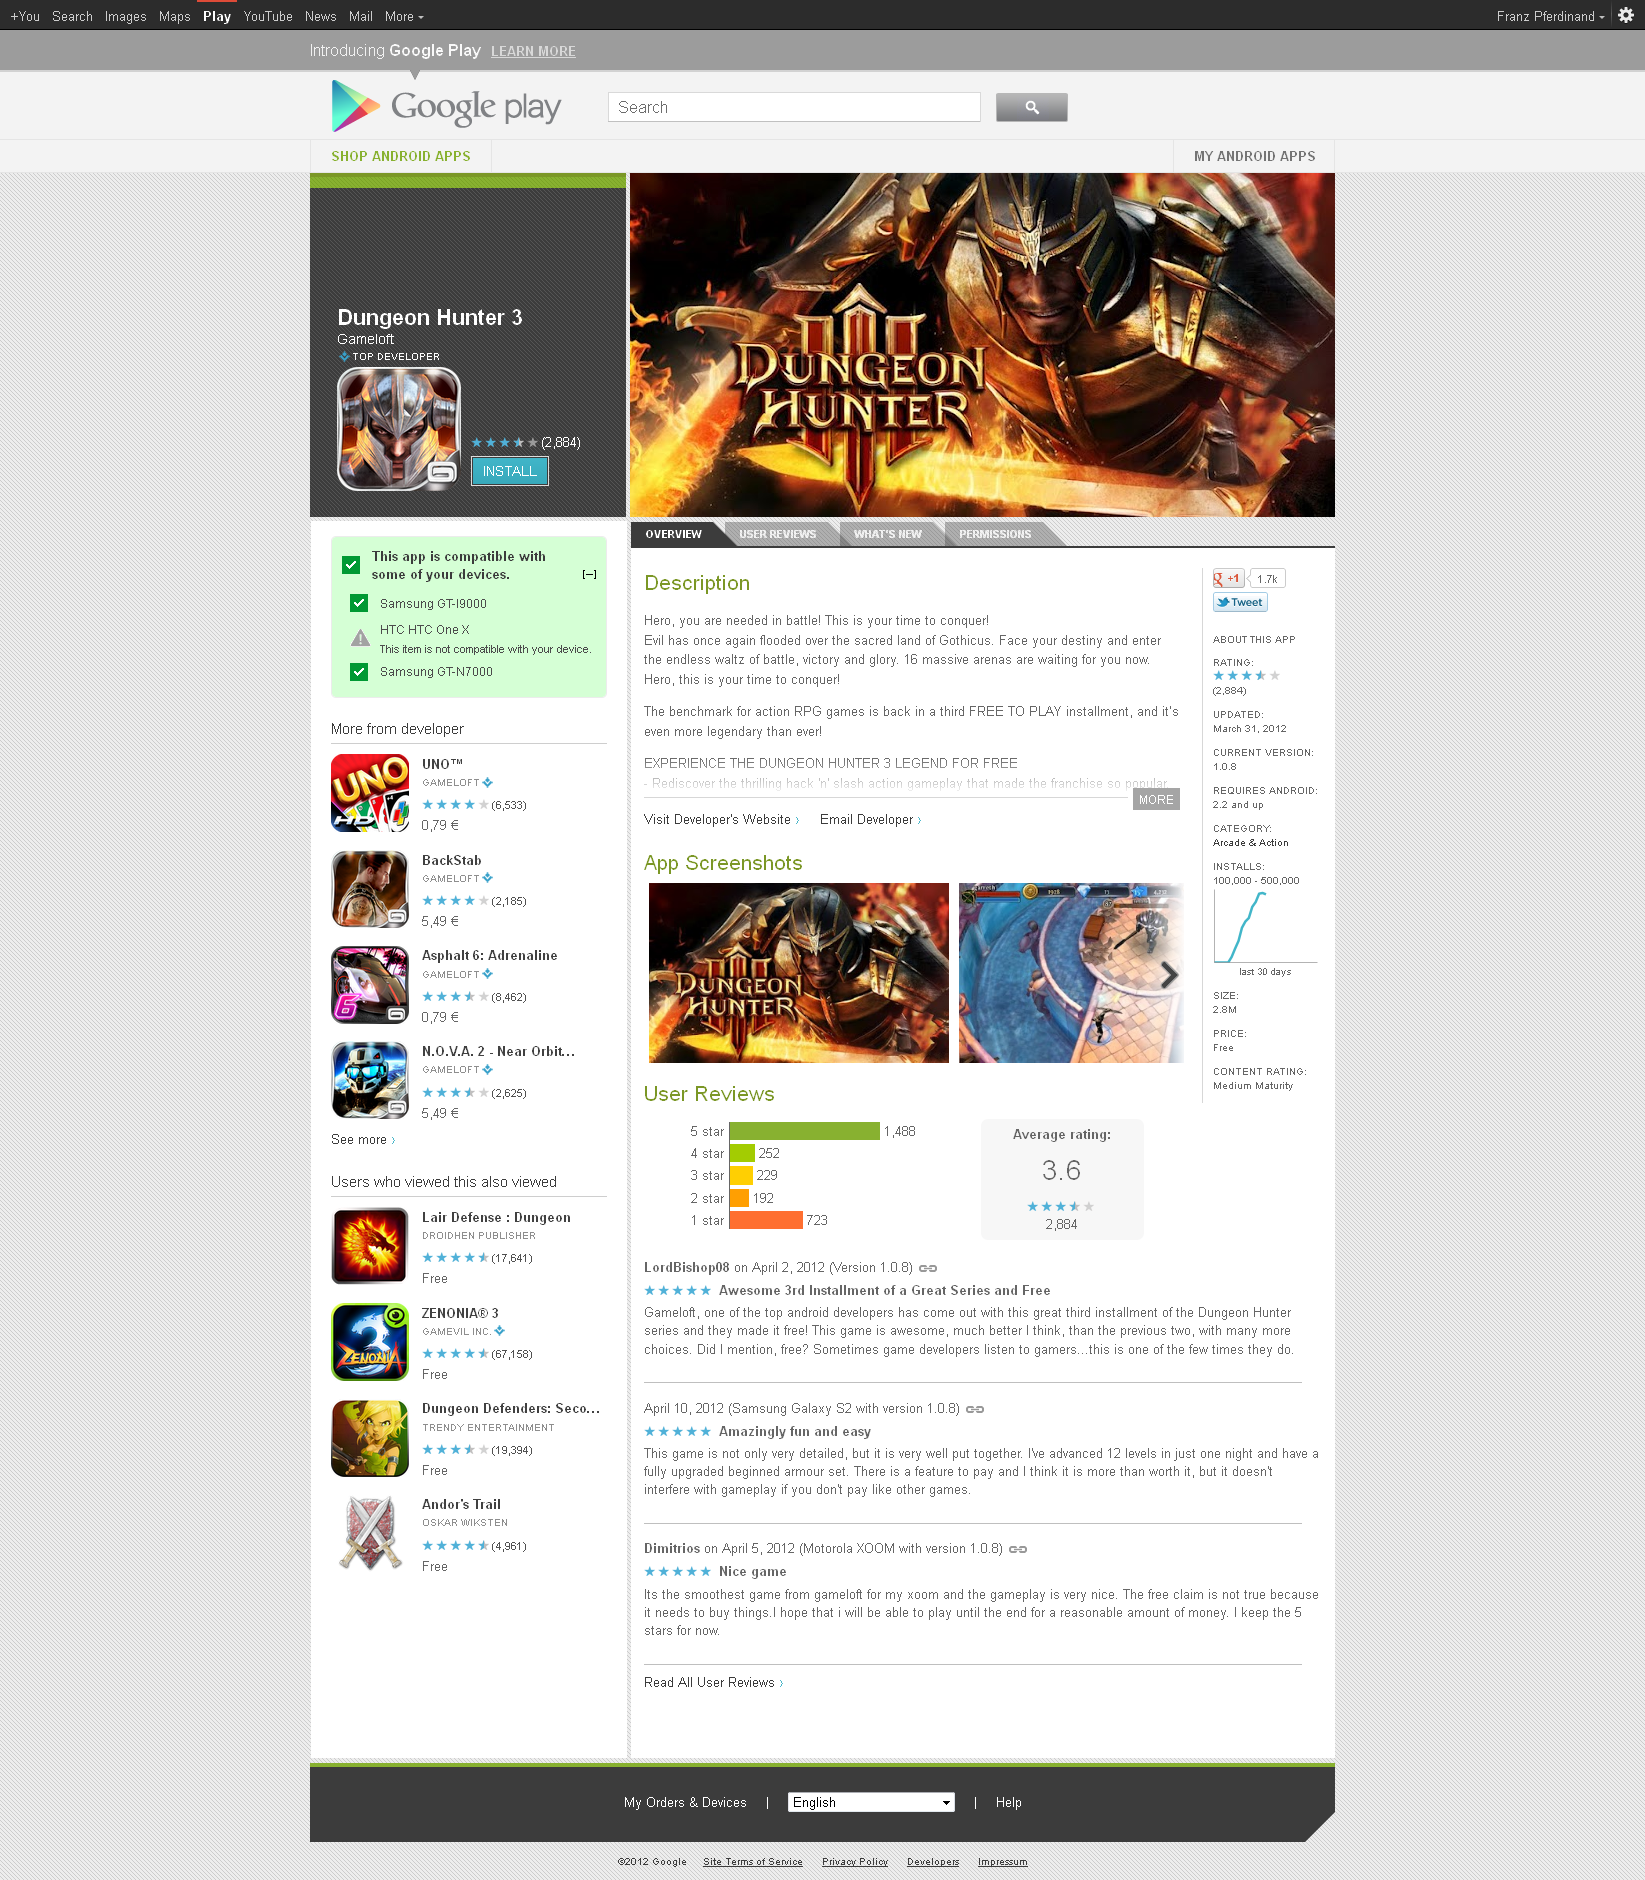Viewport: 1645px width, 1880px height.
Task: Open the Lair Defense Dungeon icon
Action: pyautogui.click(x=370, y=1246)
